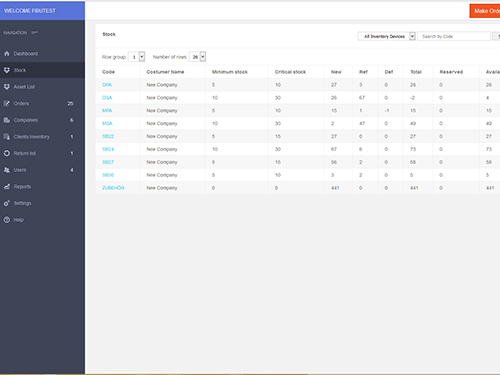Viewport: 500px width, 375px height.
Task: Open the Dashboard home icon
Action: pos(7,53)
